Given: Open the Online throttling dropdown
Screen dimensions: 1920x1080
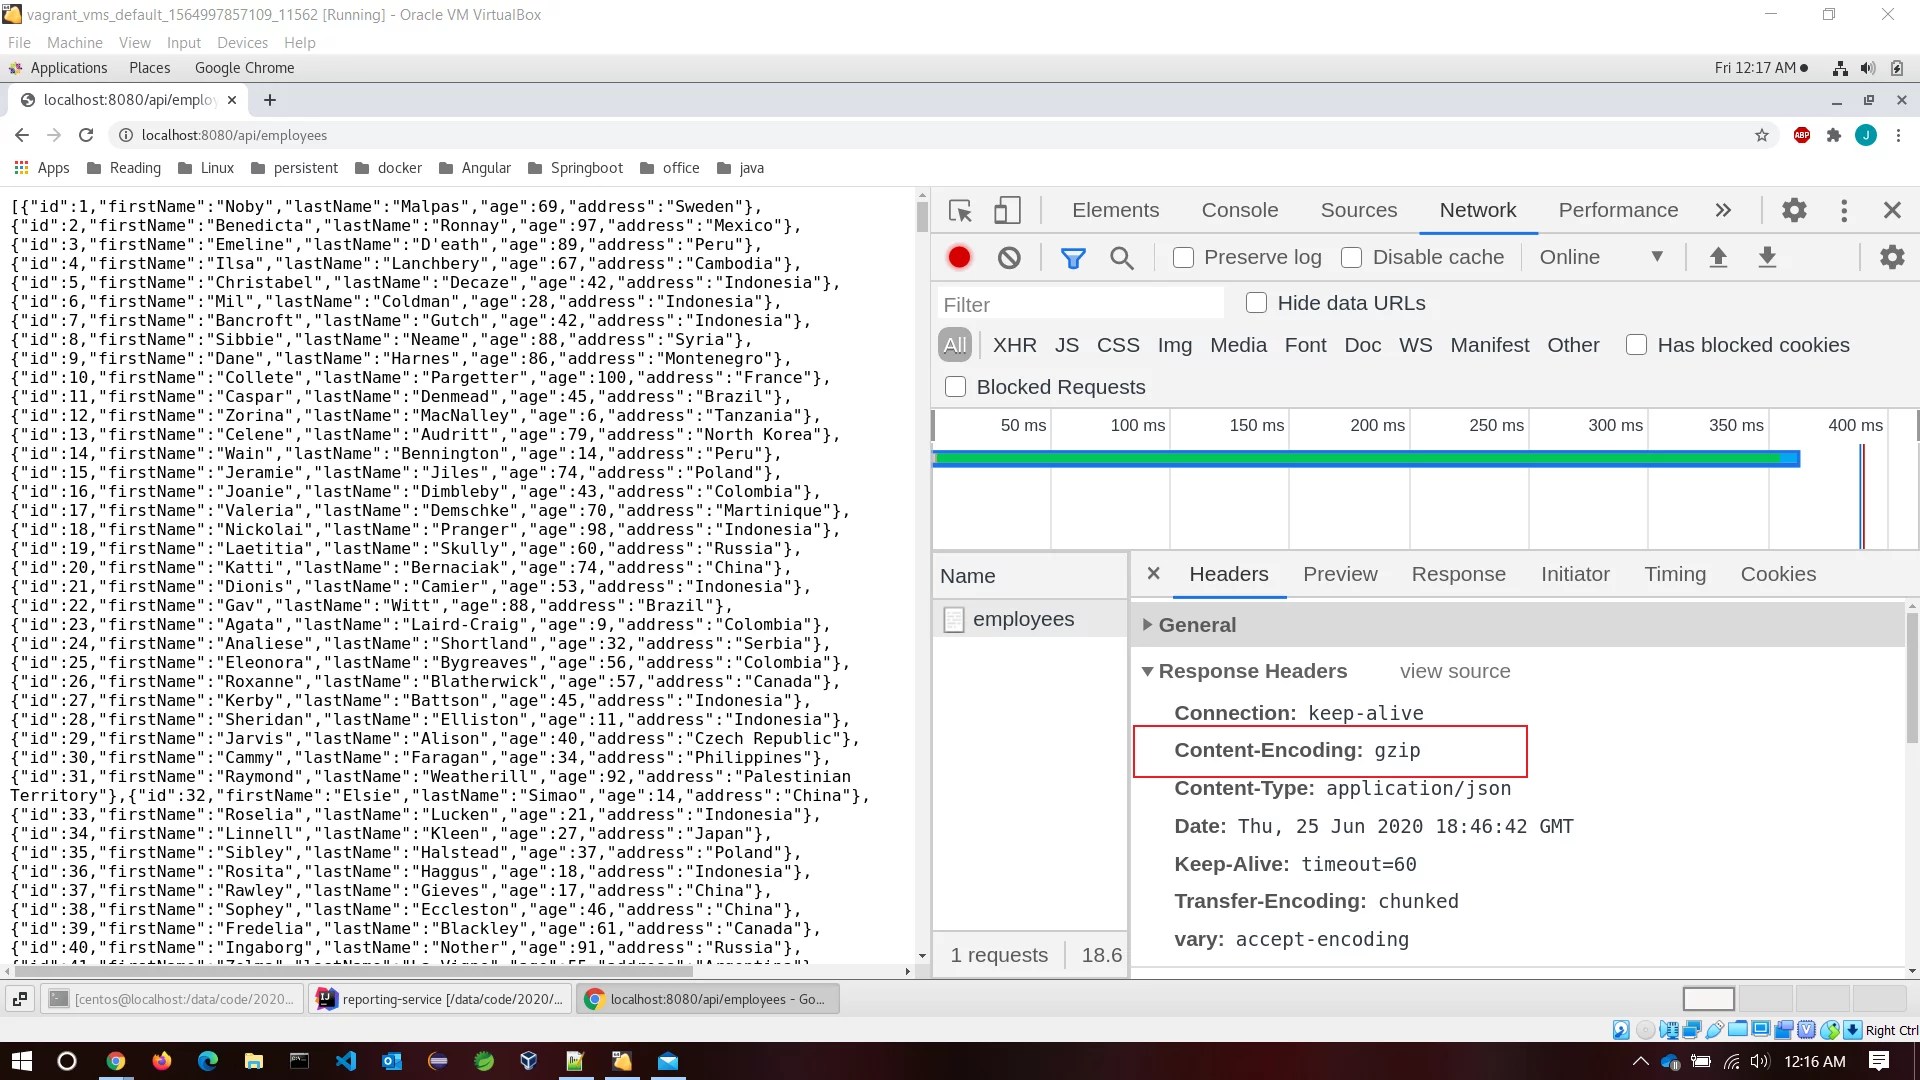Looking at the screenshot, I should coord(1600,258).
